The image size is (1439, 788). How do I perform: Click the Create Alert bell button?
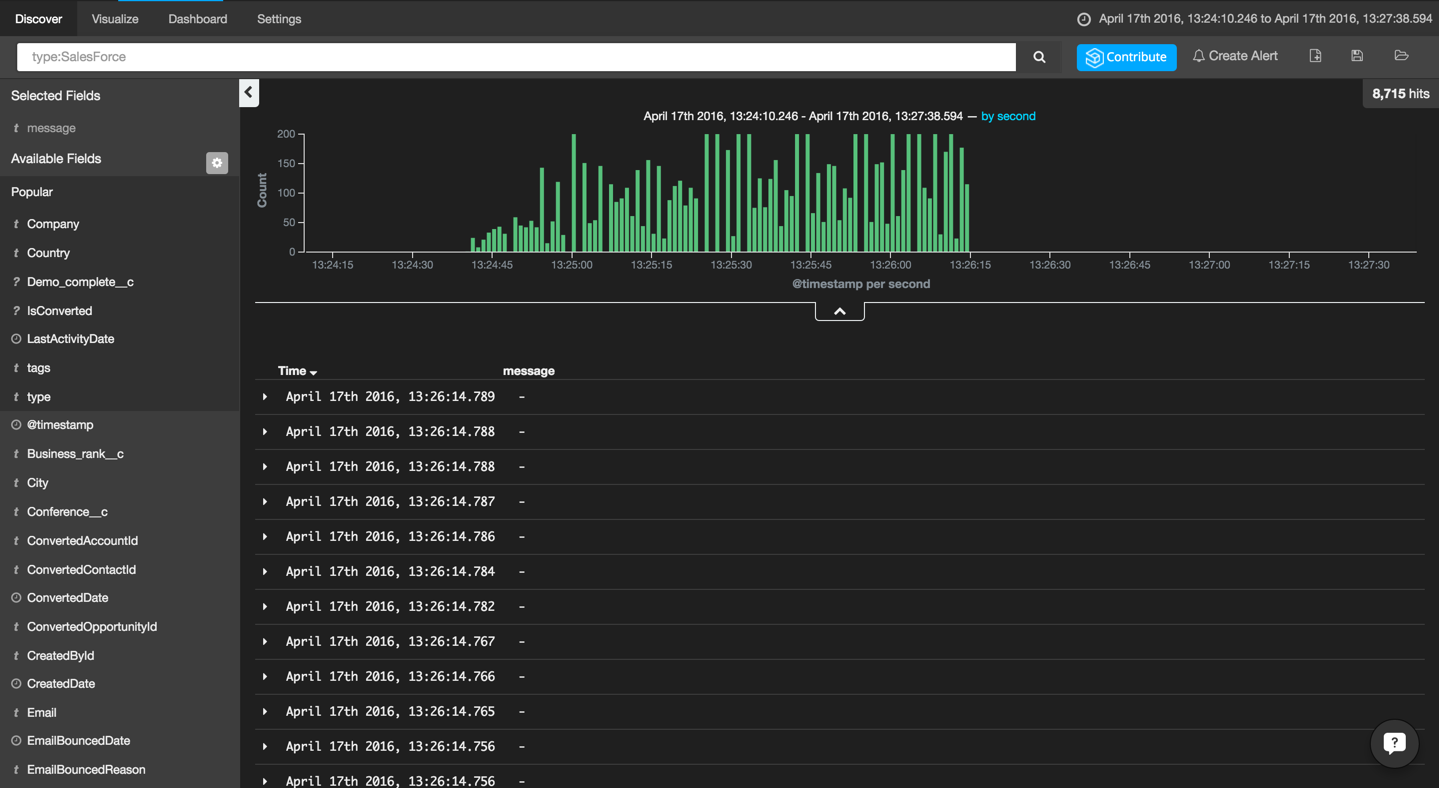point(1235,56)
